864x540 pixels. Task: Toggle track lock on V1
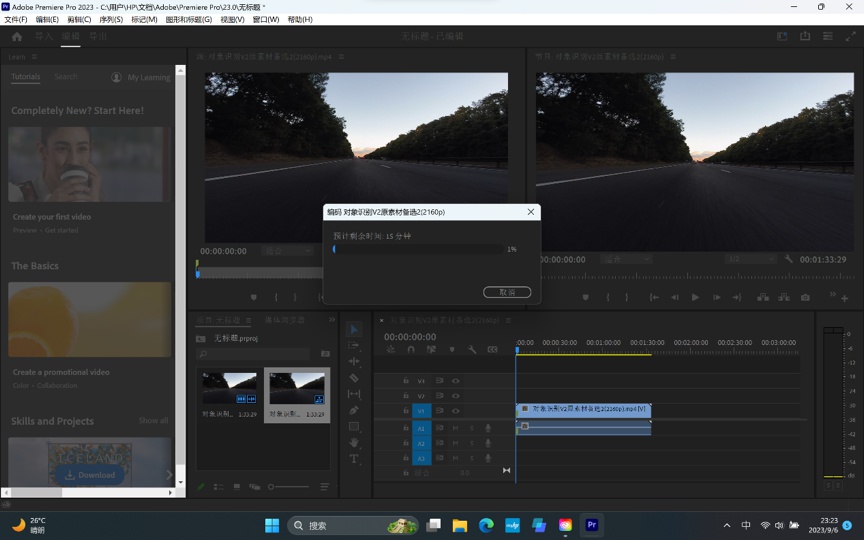pyautogui.click(x=406, y=411)
